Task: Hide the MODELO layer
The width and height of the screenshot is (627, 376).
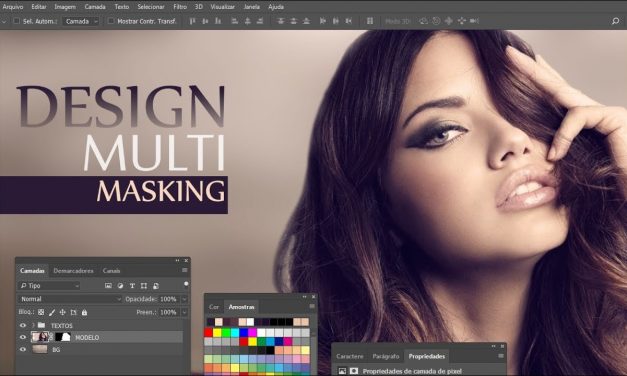Action: point(23,337)
